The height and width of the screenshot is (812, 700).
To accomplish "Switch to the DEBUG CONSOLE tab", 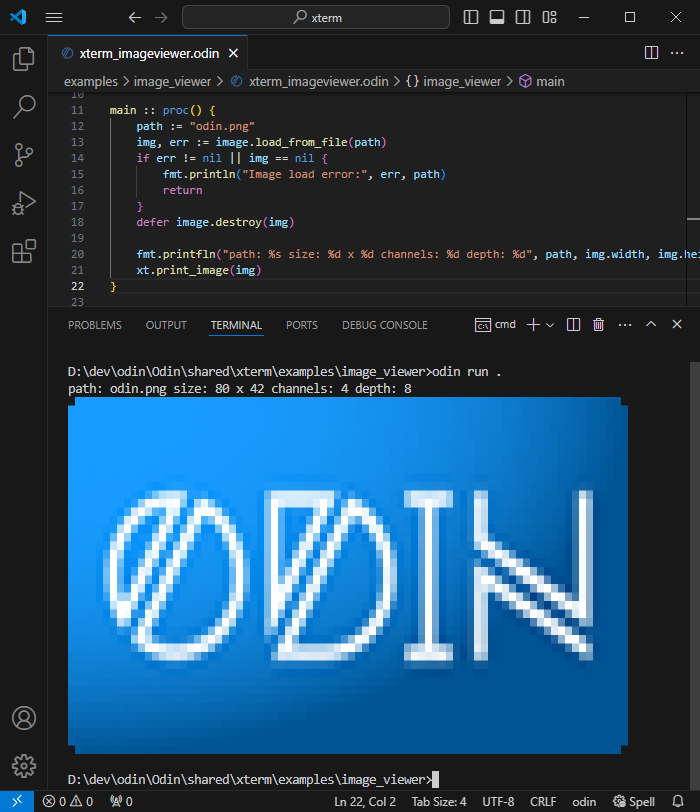I will coord(385,325).
